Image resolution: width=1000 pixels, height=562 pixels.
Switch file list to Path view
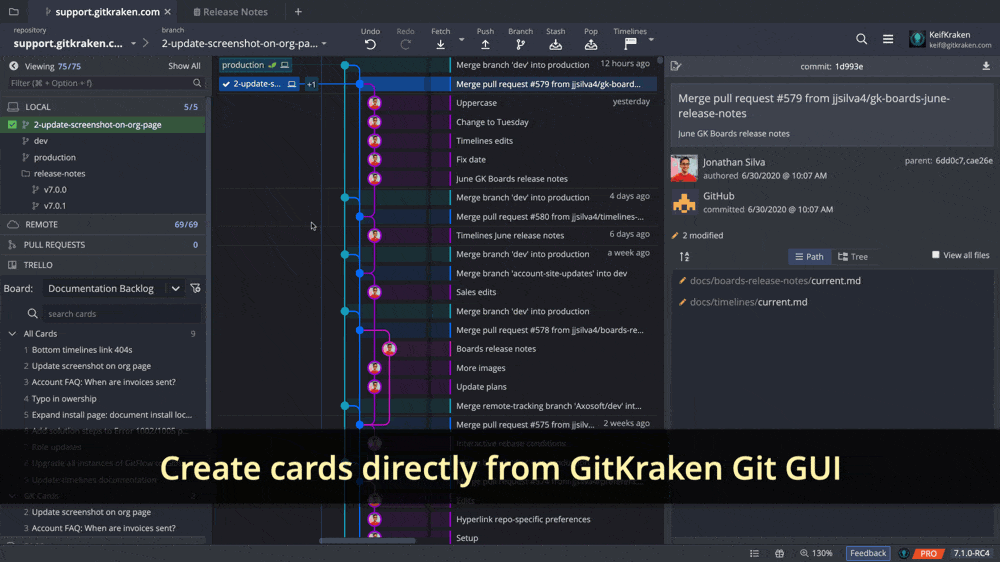pyautogui.click(x=809, y=256)
